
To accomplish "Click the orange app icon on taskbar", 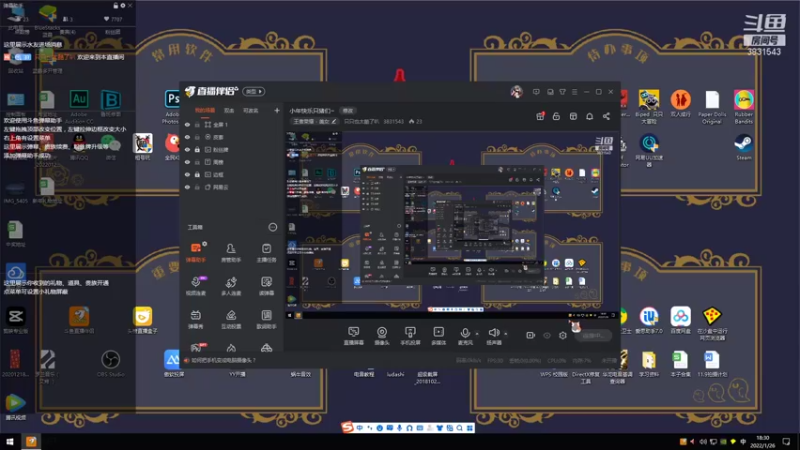I will tap(31, 441).
